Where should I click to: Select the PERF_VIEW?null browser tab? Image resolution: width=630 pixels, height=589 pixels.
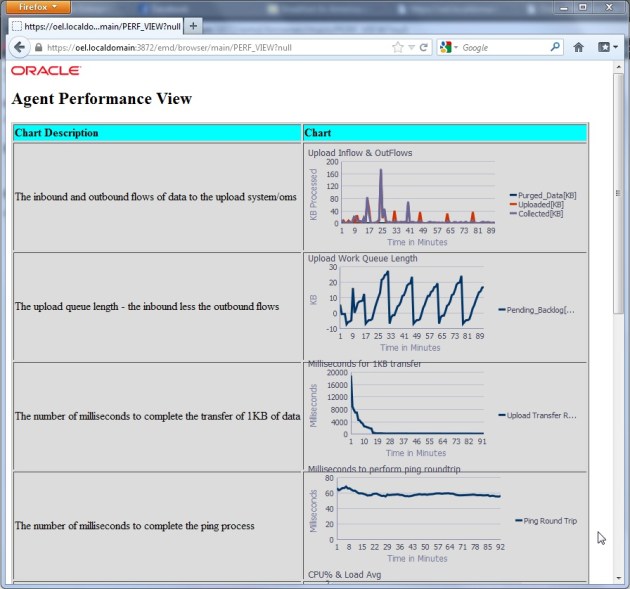(x=96, y=27)
